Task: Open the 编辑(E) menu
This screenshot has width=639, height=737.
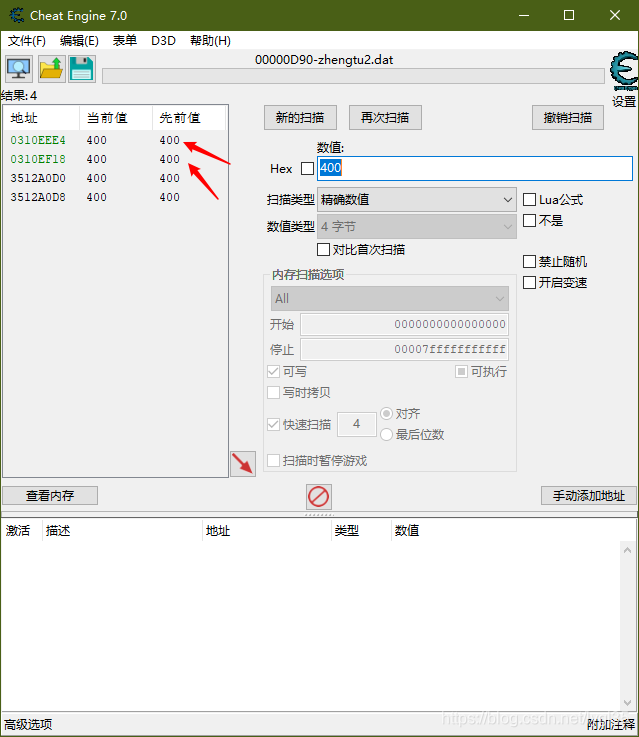Action: pos(79,41)
